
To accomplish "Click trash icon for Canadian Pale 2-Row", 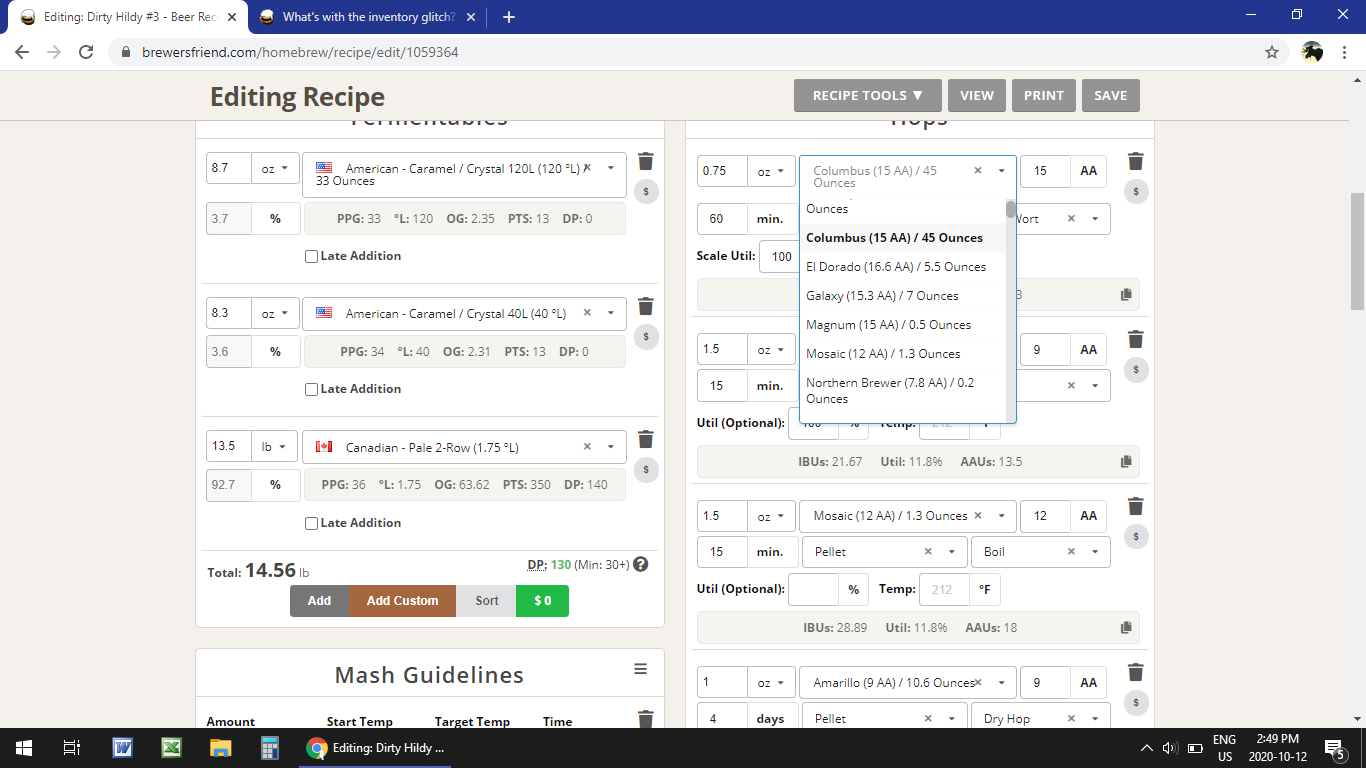I will (x=646, y=439).
